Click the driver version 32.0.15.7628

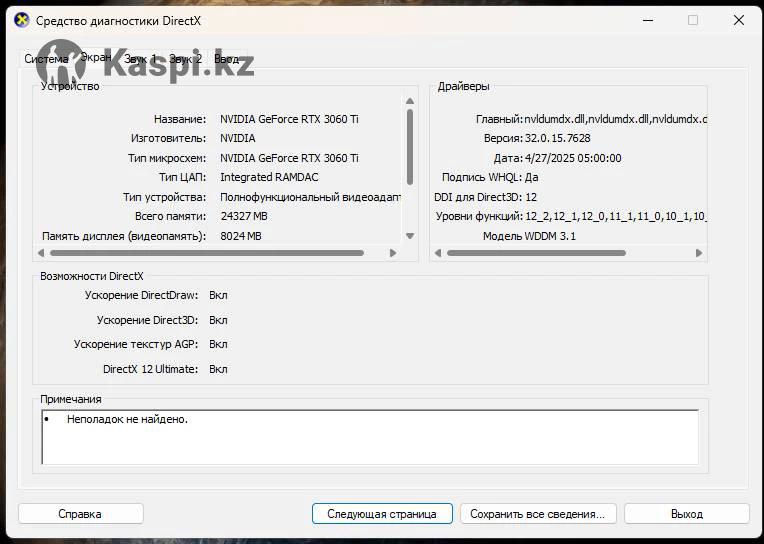tap(557, 138)
